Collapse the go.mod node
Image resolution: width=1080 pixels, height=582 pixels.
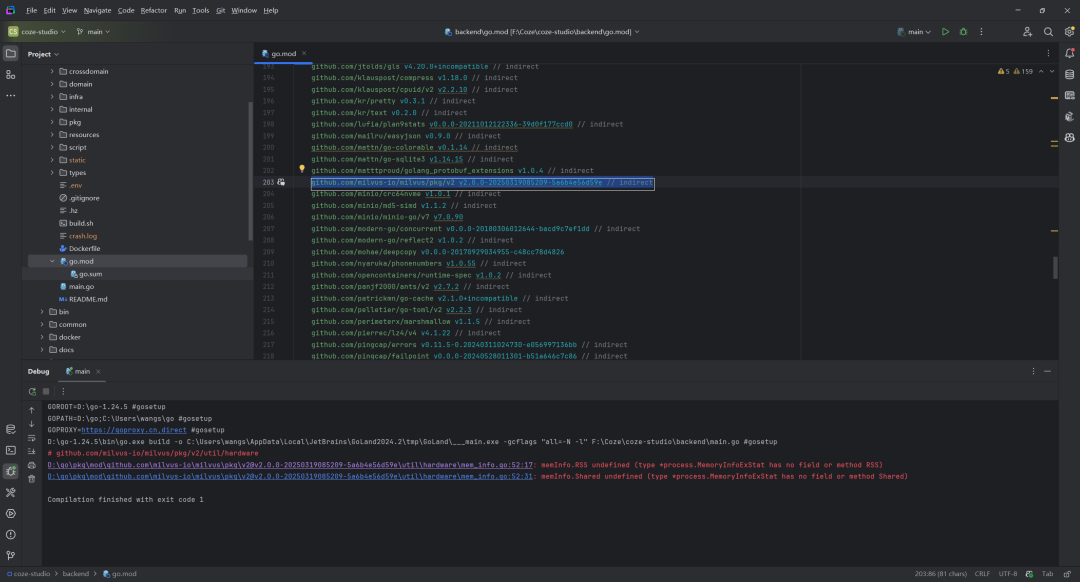click(x=52, y=262)
